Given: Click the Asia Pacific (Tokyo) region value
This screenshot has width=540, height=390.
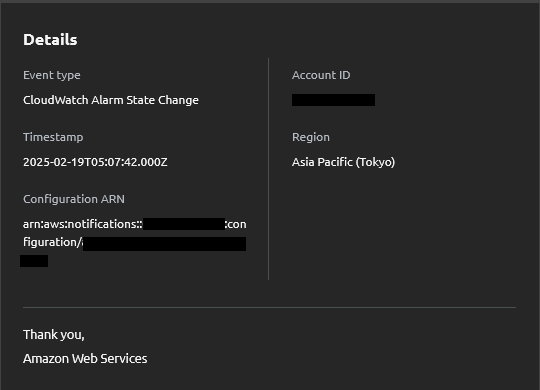Looking at the screenshot, I should click(x=343, y=162).
